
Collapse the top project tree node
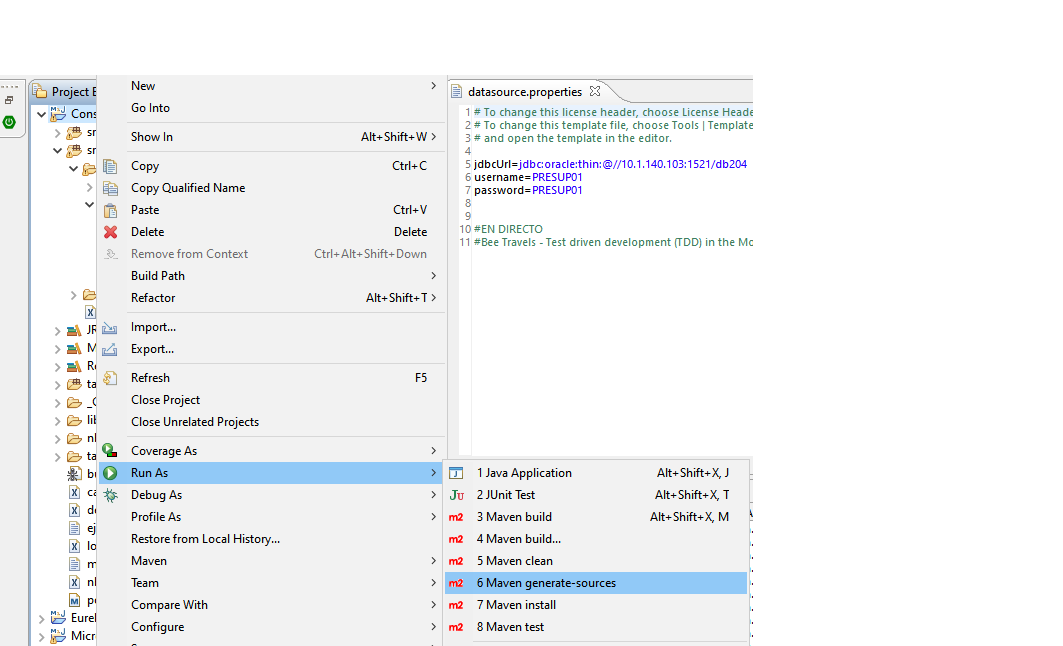tap(42, 114)
